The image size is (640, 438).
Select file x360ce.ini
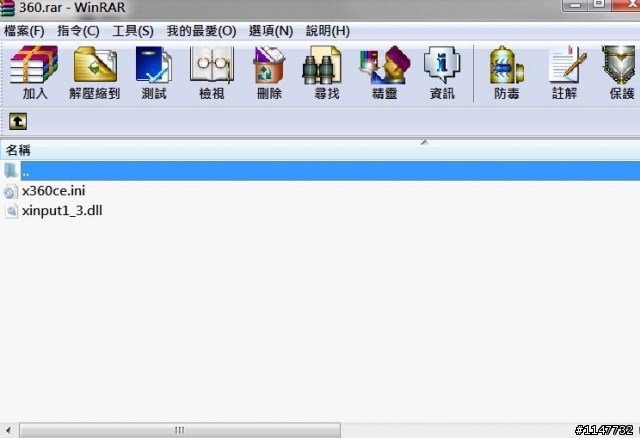[x=53, y=191]
